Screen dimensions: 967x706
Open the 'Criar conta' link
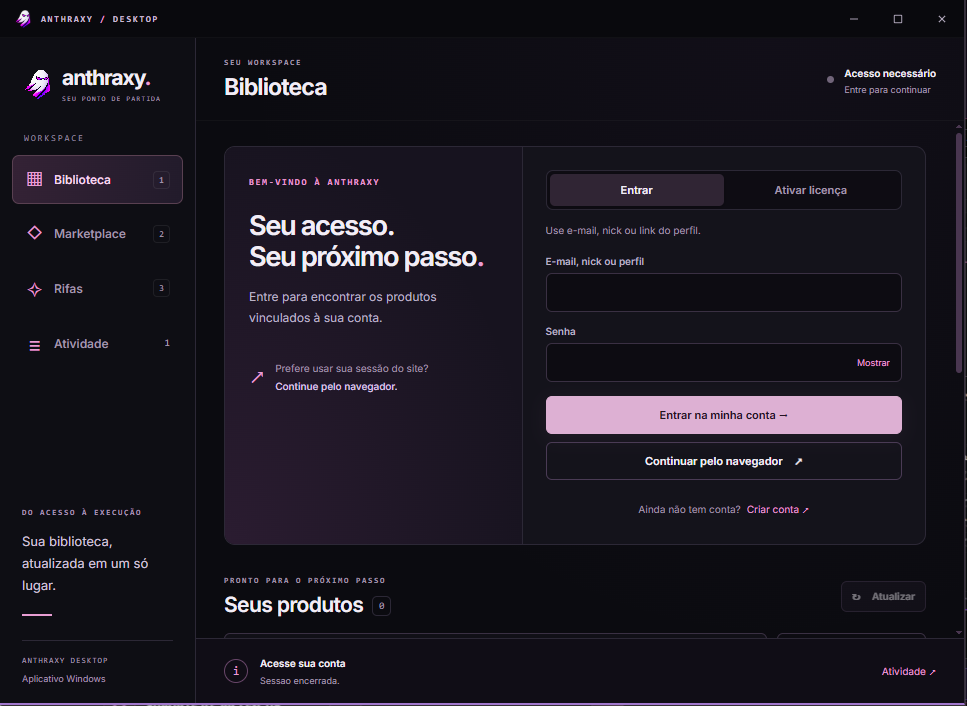[x=778, y=509]
